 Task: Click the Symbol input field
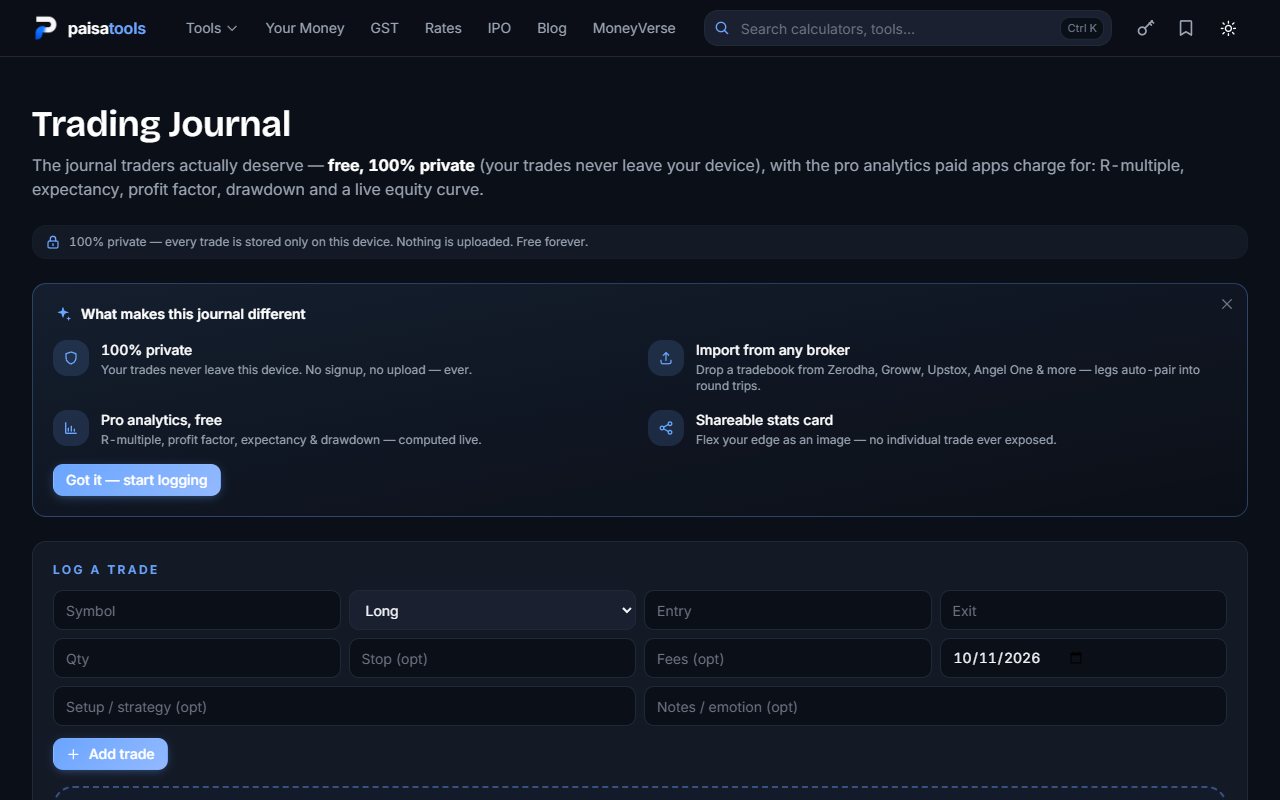tap(197, 610)
